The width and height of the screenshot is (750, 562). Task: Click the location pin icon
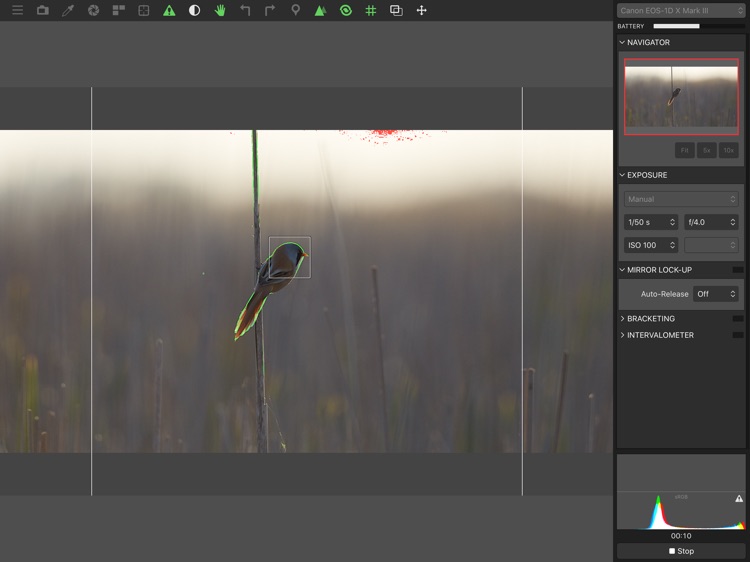(x=296, y=10)
